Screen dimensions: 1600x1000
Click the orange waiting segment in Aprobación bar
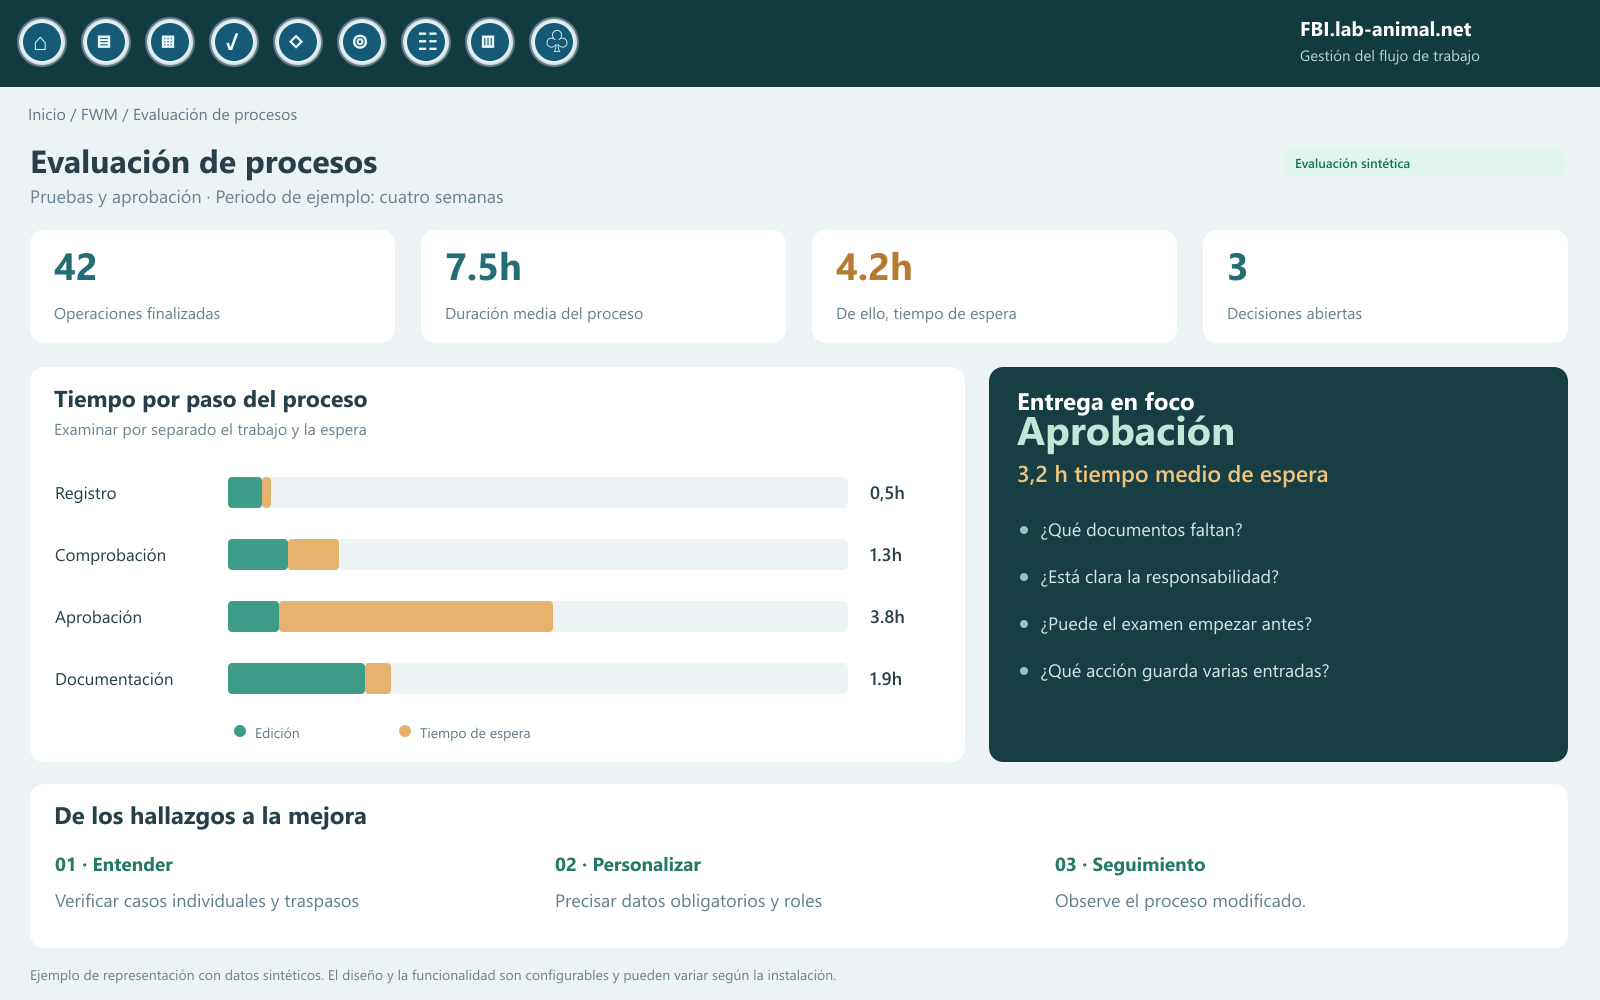click(x=416, y=617)
